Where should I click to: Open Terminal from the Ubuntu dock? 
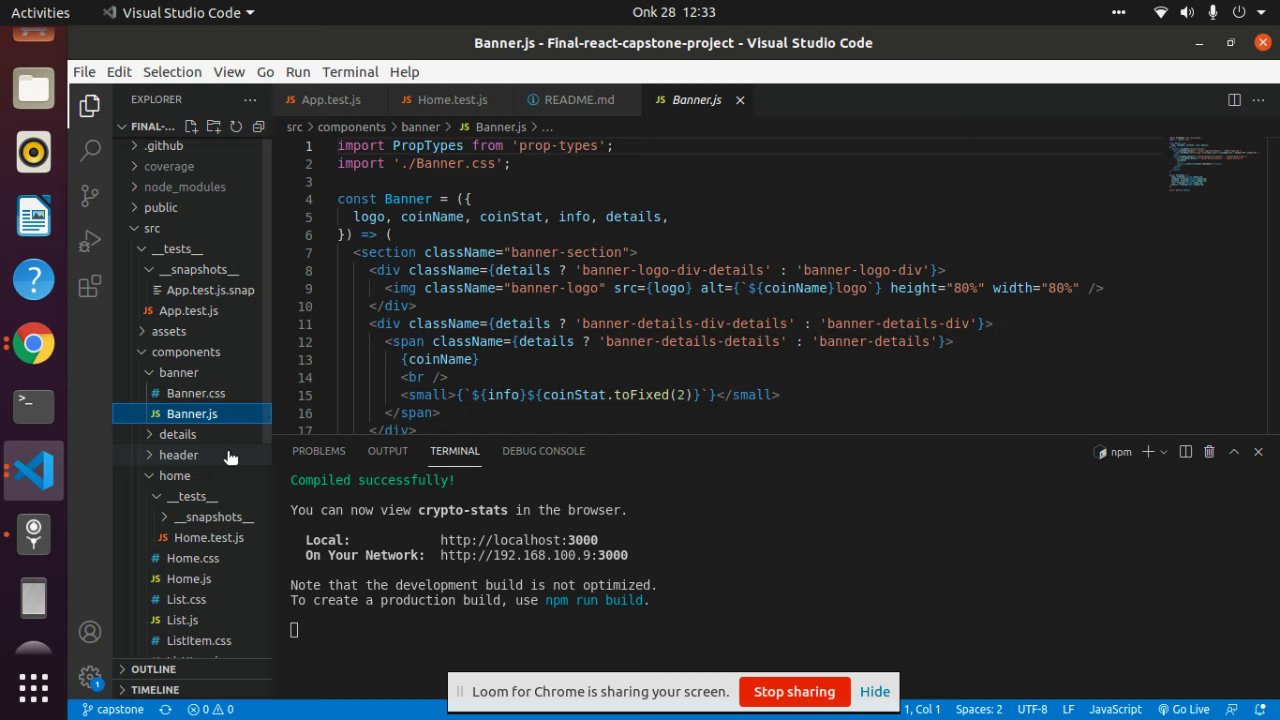click(x=33, y=406)
